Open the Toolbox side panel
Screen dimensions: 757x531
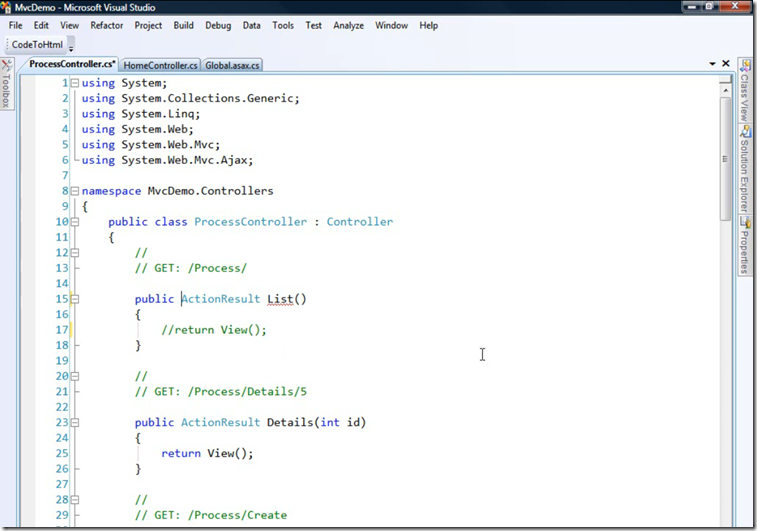coord(6,84)
